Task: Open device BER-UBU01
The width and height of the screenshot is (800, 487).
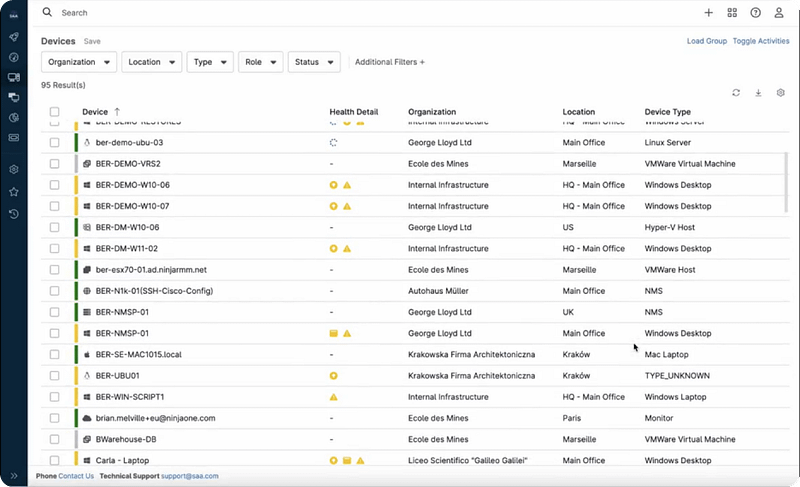Action: [118, 376]
